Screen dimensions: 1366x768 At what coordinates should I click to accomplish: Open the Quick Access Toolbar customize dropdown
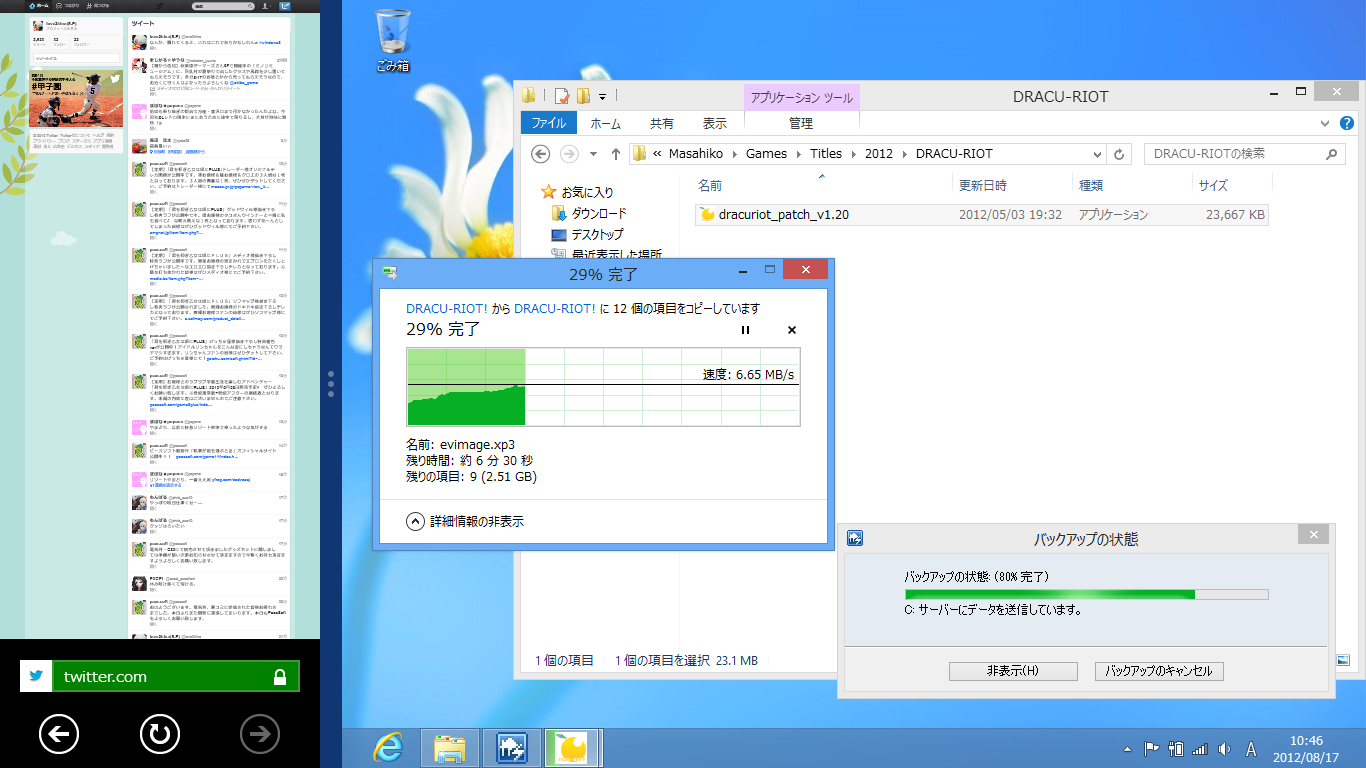tap(602, 97)
